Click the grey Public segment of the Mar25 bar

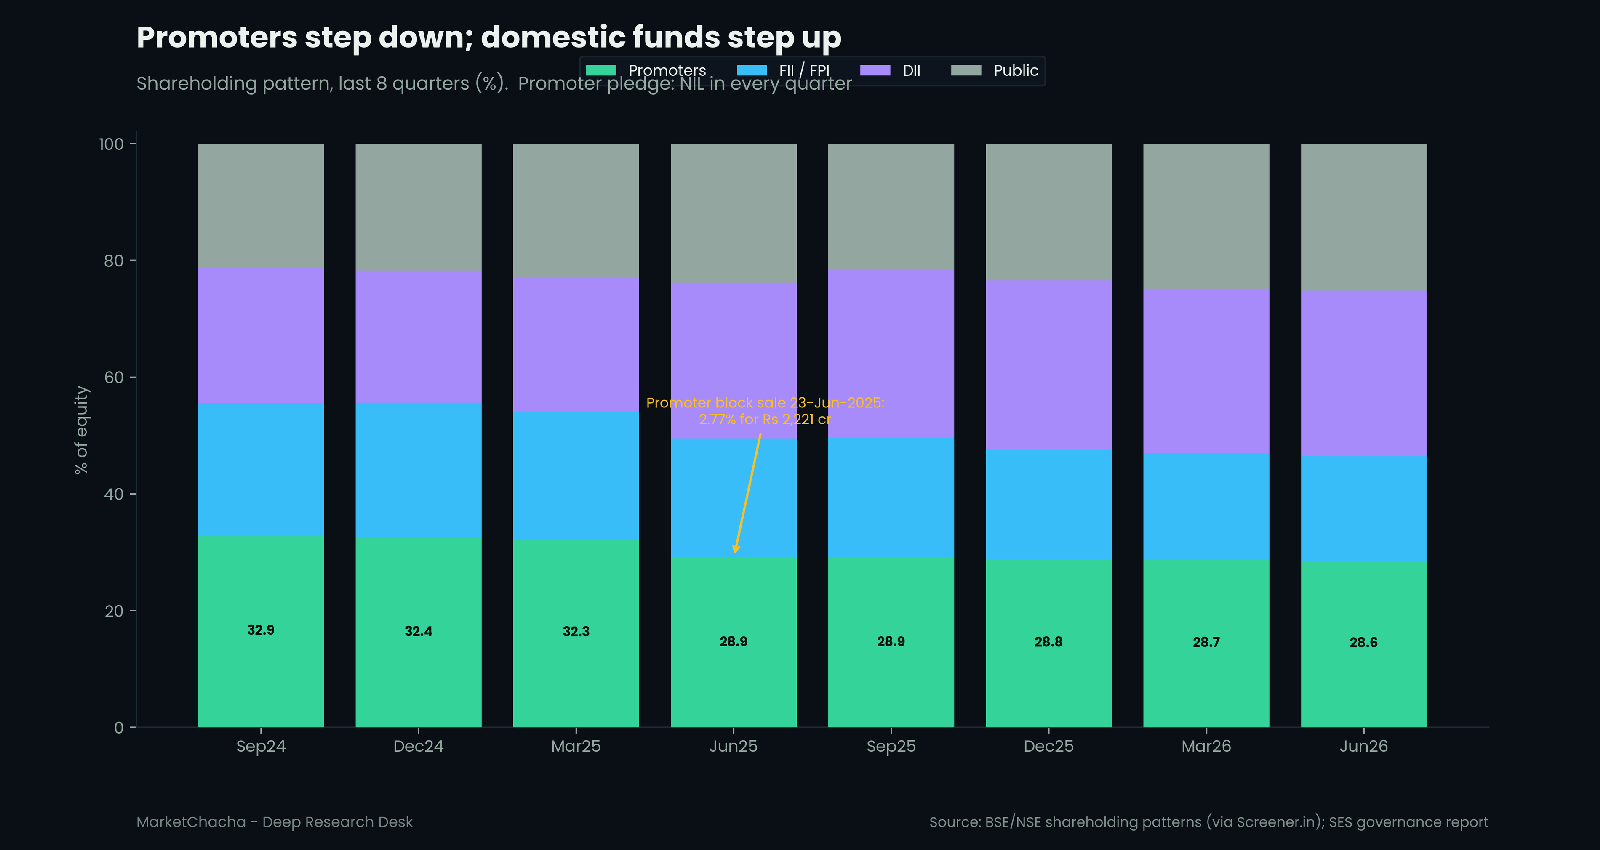pyautogui.click(x=576, y=211)
